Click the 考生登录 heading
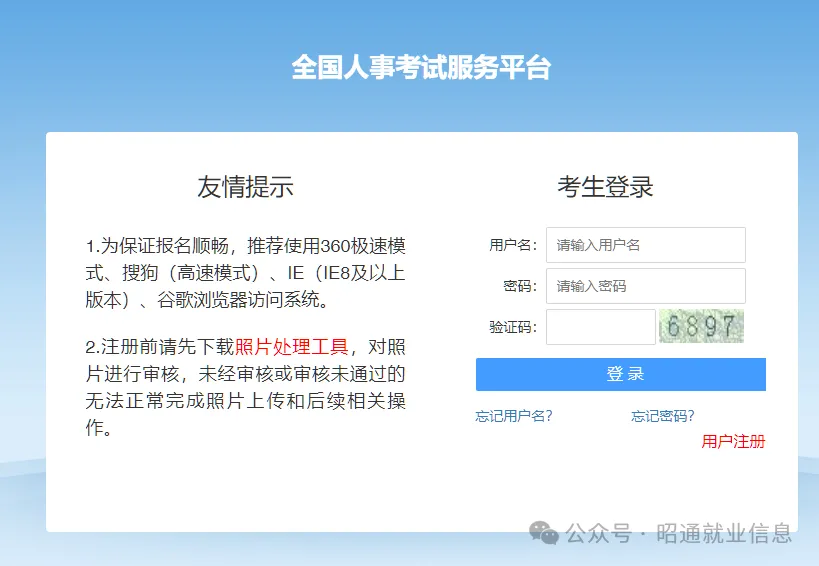Image resolution: width=819 pixels, height=566 pixels. point(605,187)
